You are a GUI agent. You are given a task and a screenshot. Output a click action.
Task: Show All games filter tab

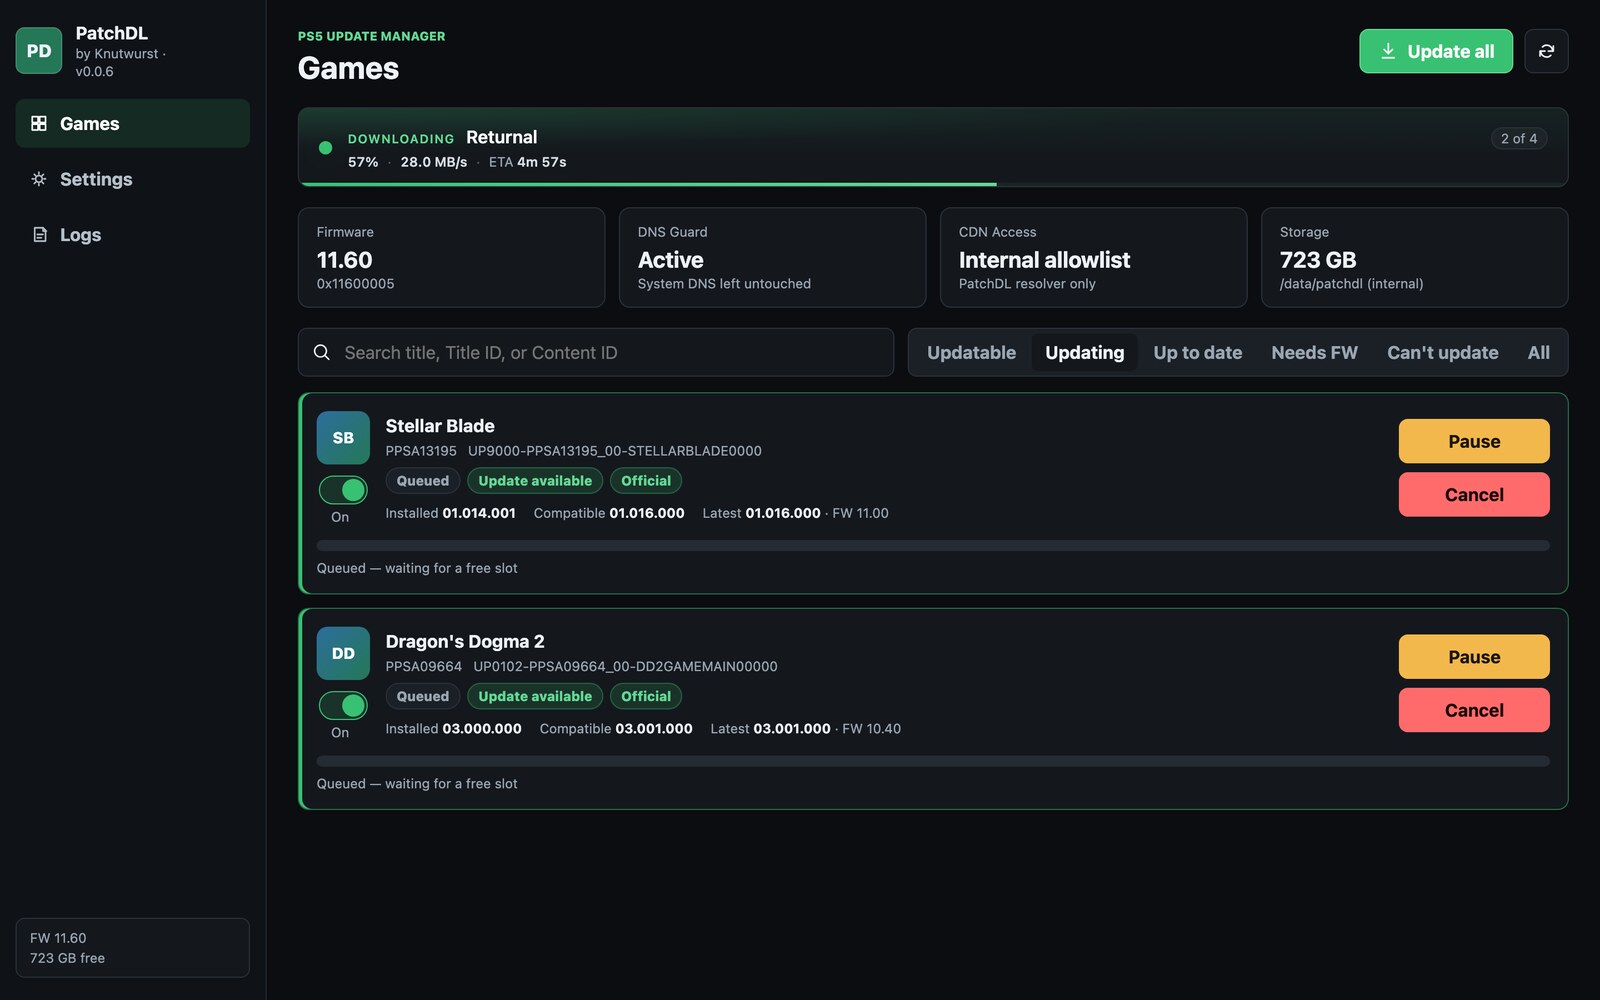click(1538, 352)
